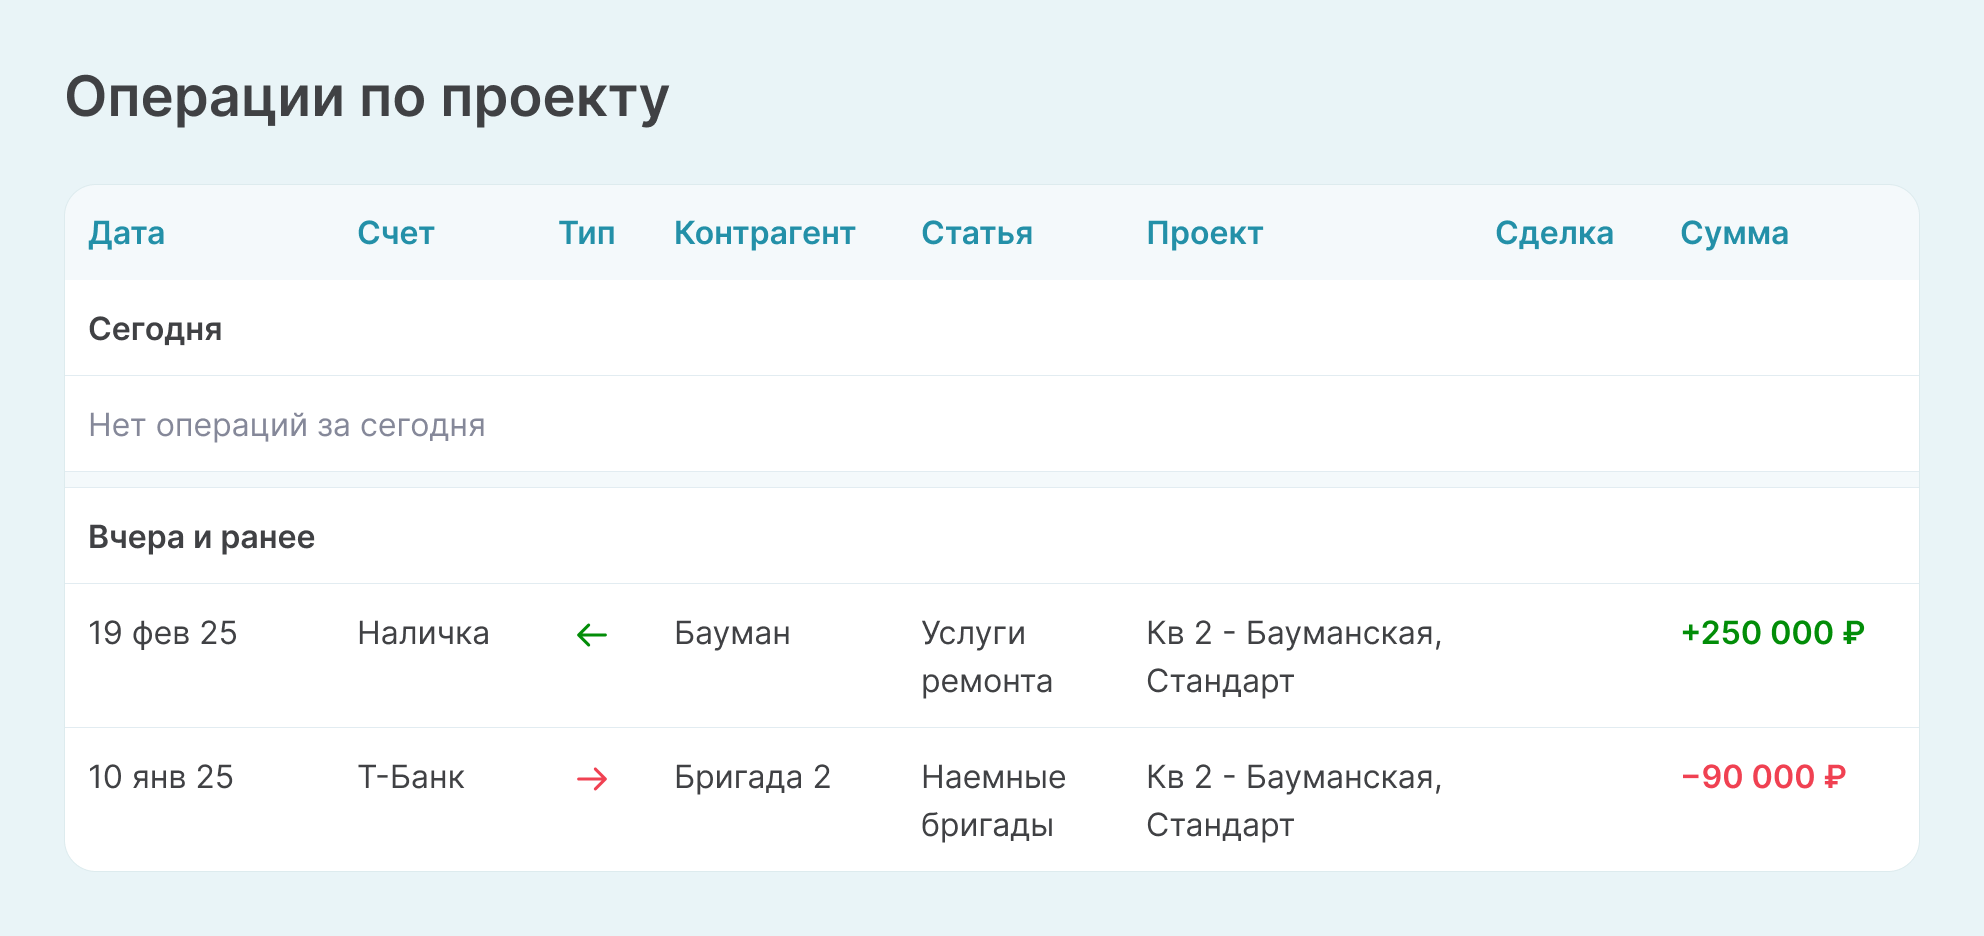
Task: Click the green incoming arrow icon
Action: pyautogui.click(x=592, y=635)
